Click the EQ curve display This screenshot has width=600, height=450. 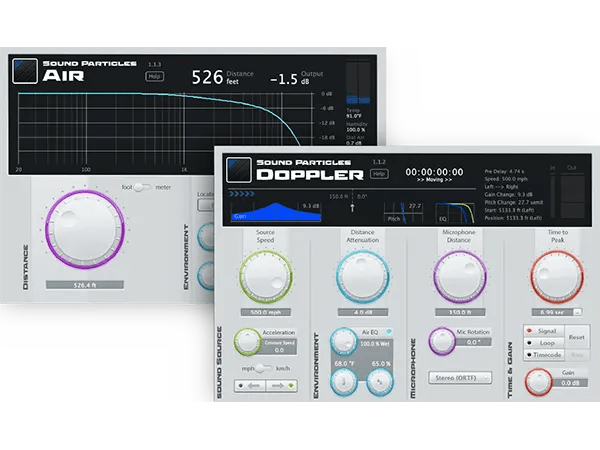click(455, 213)
